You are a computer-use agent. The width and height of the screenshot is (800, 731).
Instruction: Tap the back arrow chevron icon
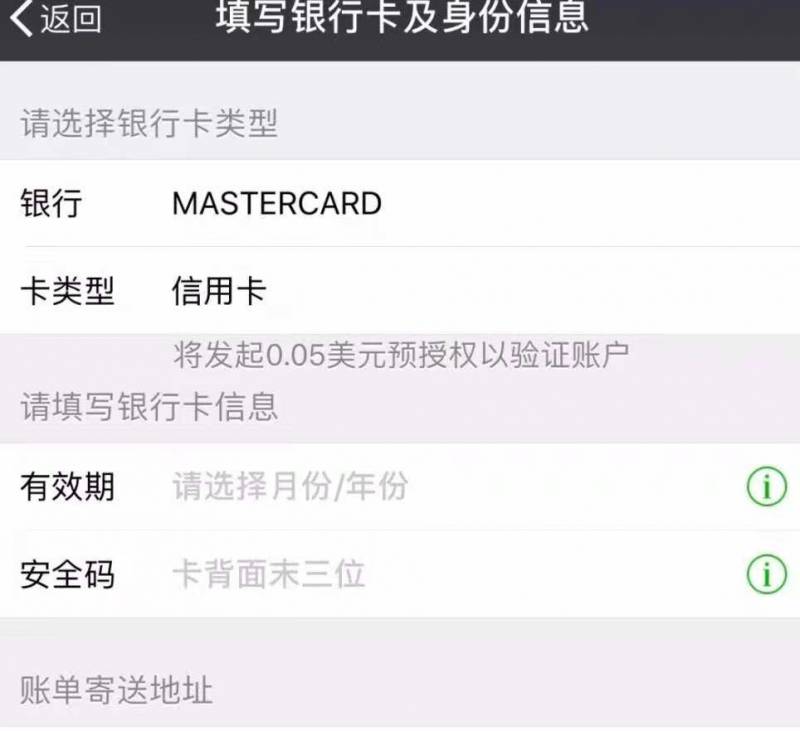(x=21, y=17)
